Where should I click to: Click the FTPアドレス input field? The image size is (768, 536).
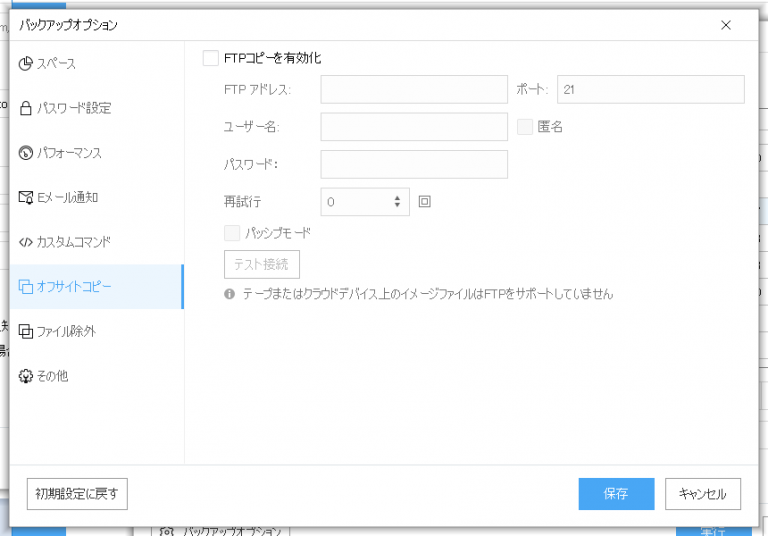click(414, 90)
